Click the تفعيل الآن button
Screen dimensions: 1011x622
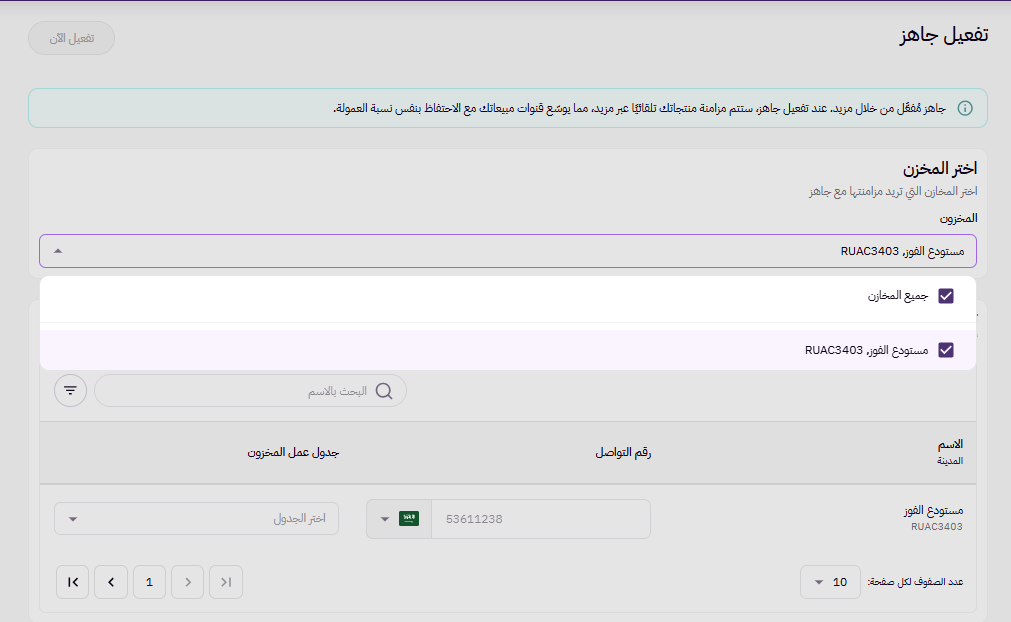click(72, 38)
